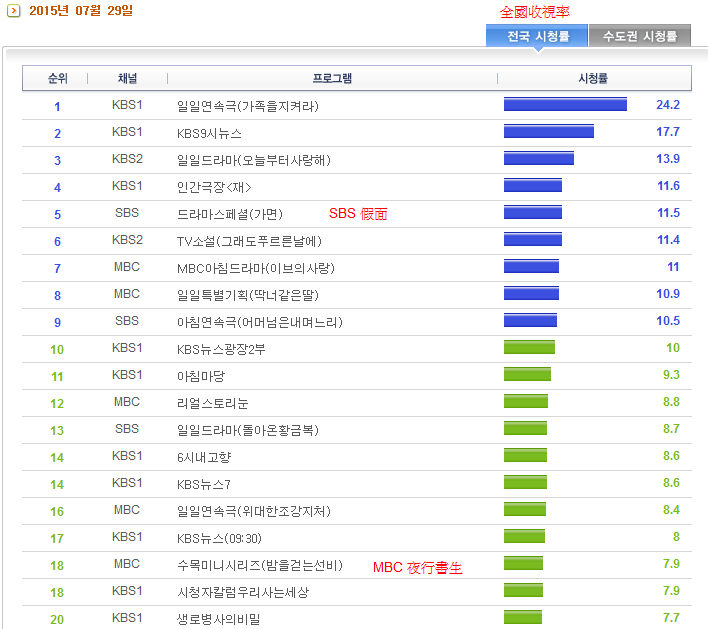Click the 채널 column header

pyautogui.click(x=127, y=79)
